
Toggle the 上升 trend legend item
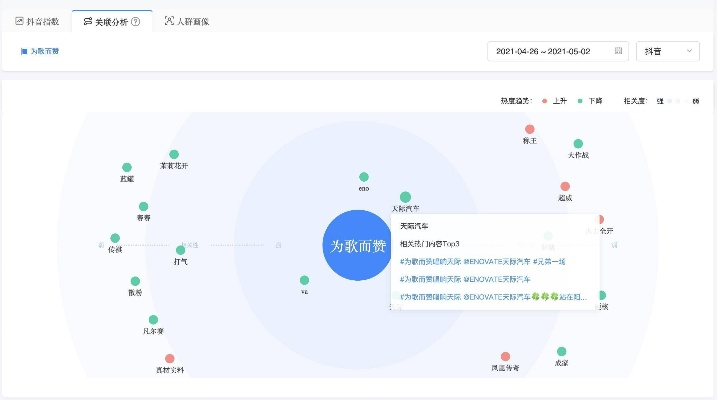tap(553, 101)
